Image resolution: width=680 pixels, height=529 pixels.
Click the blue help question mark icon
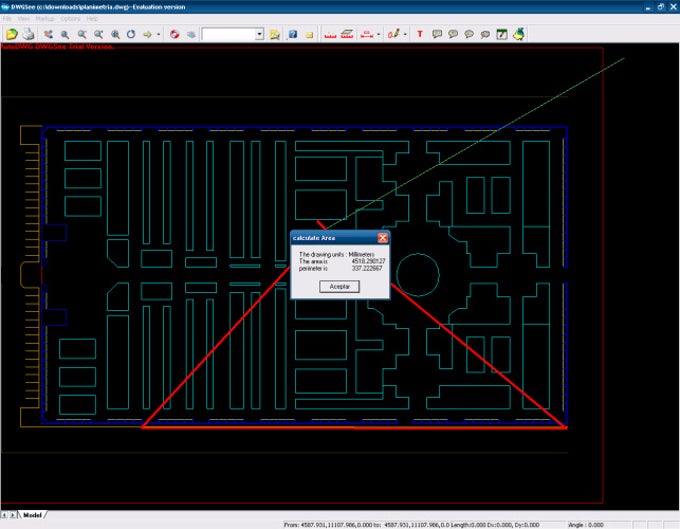click(293, 34)
